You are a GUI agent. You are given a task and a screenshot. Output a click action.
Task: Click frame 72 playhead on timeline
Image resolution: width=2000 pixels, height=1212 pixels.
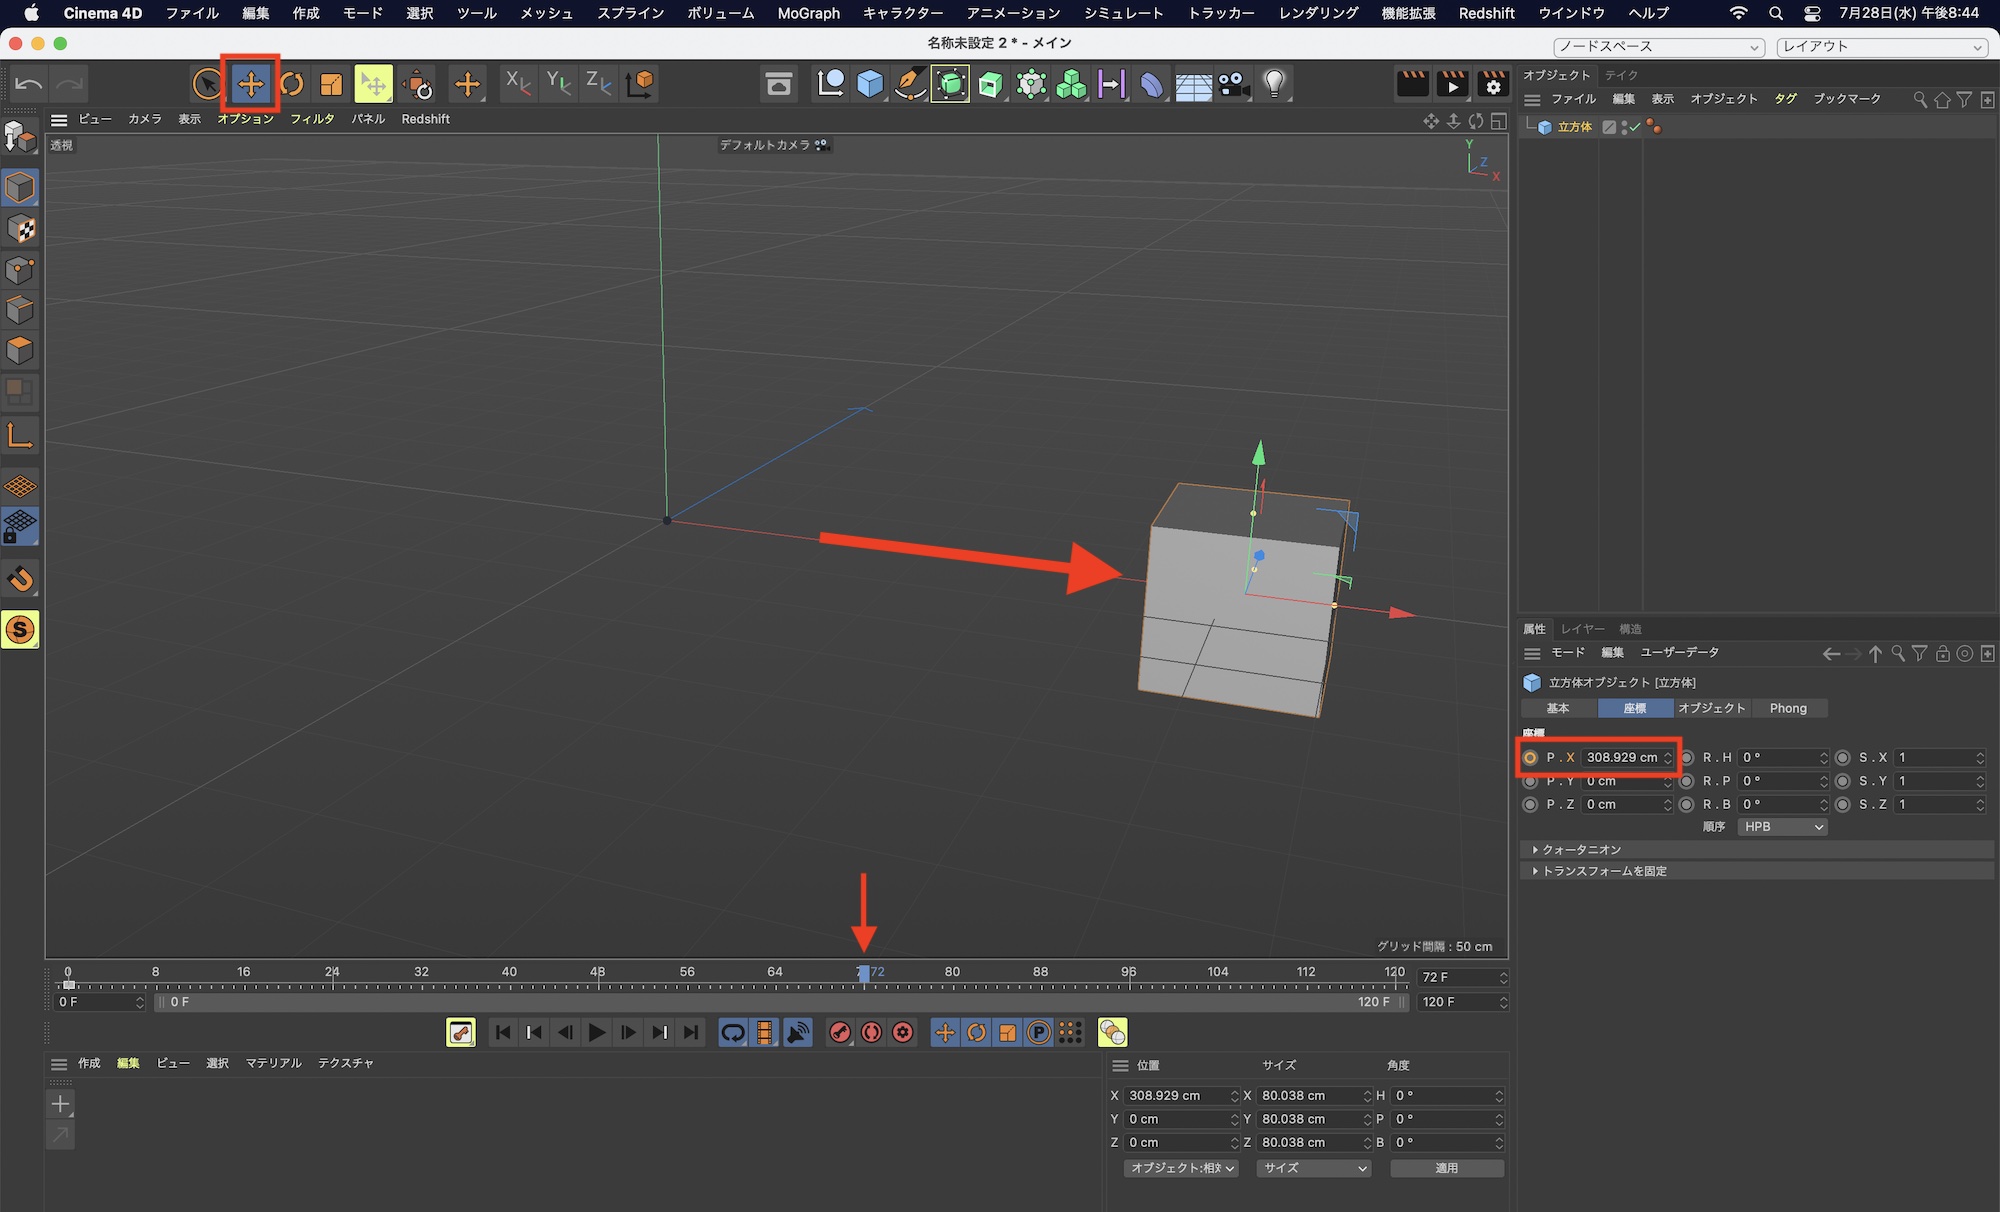tap(864, 973)
